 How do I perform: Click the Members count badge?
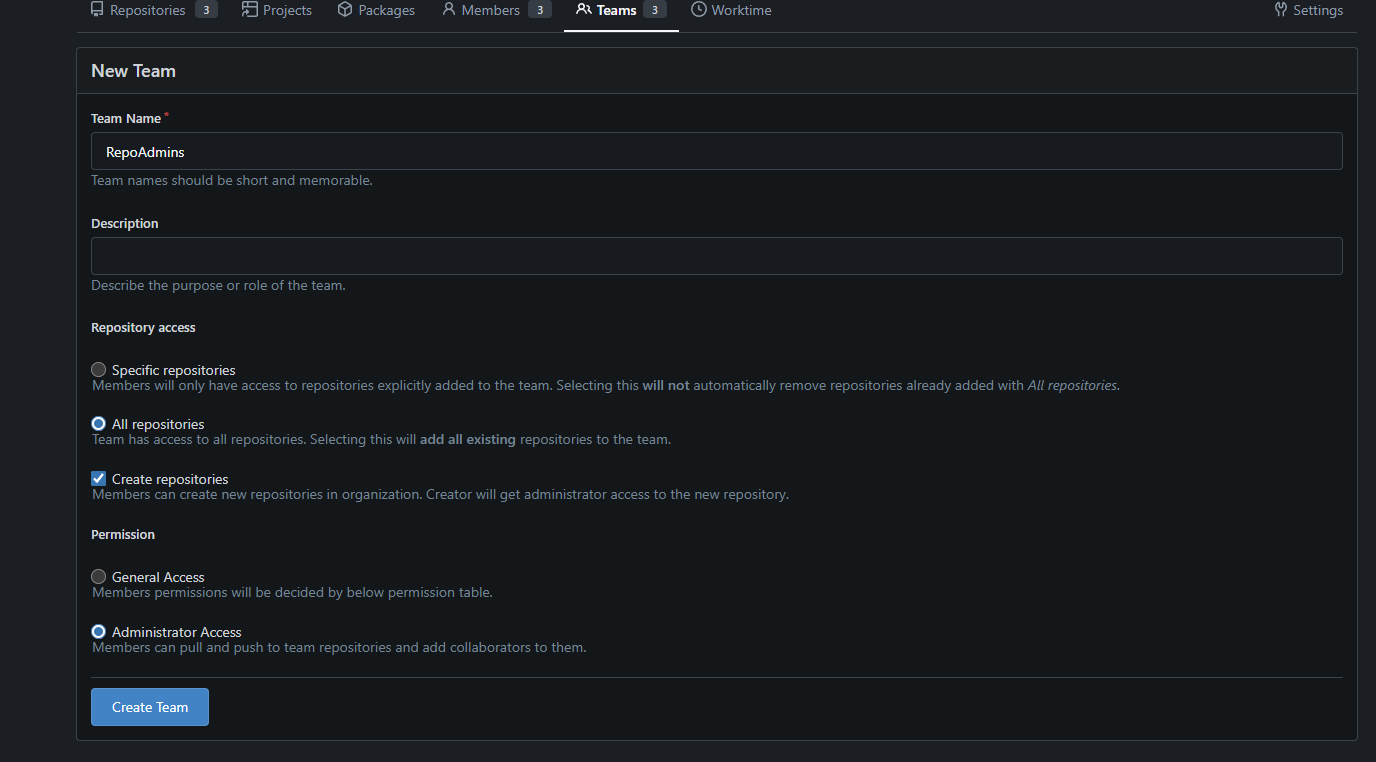coord(540,10)
